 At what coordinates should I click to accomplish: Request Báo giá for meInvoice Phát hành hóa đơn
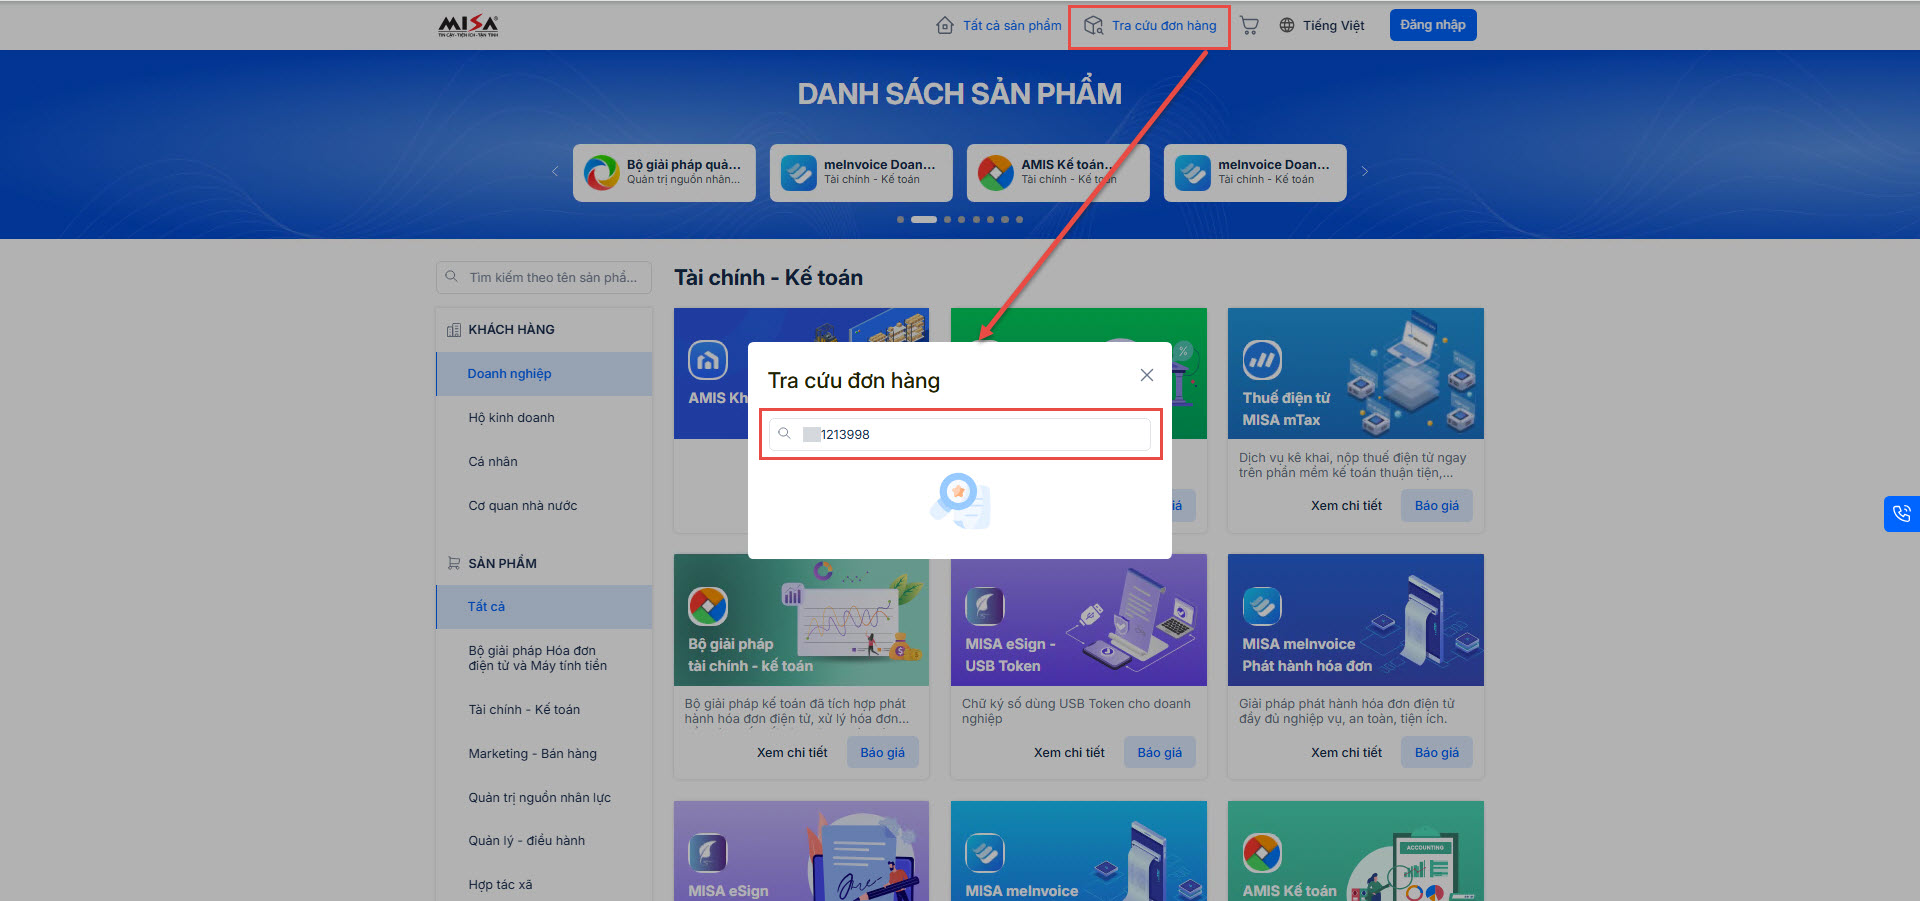click(1437, 753)
